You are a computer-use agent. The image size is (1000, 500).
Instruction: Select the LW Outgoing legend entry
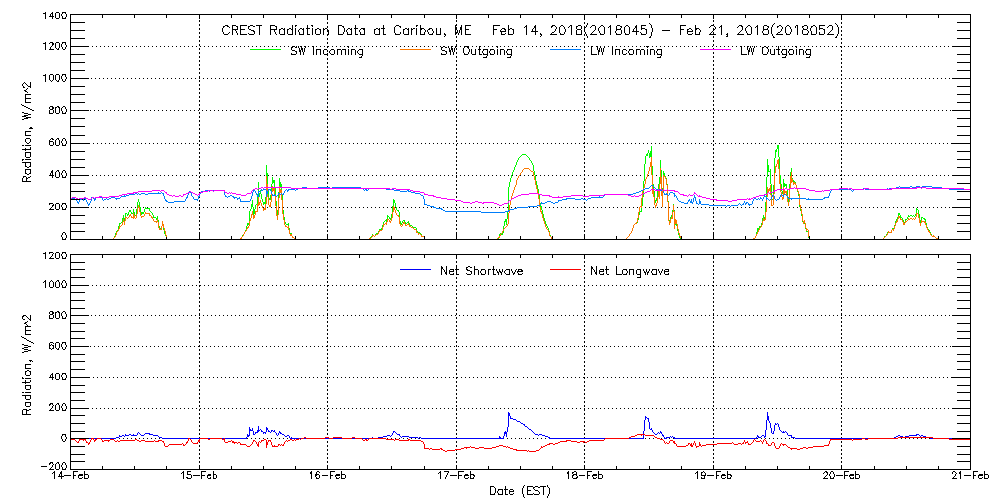[775, 52]
